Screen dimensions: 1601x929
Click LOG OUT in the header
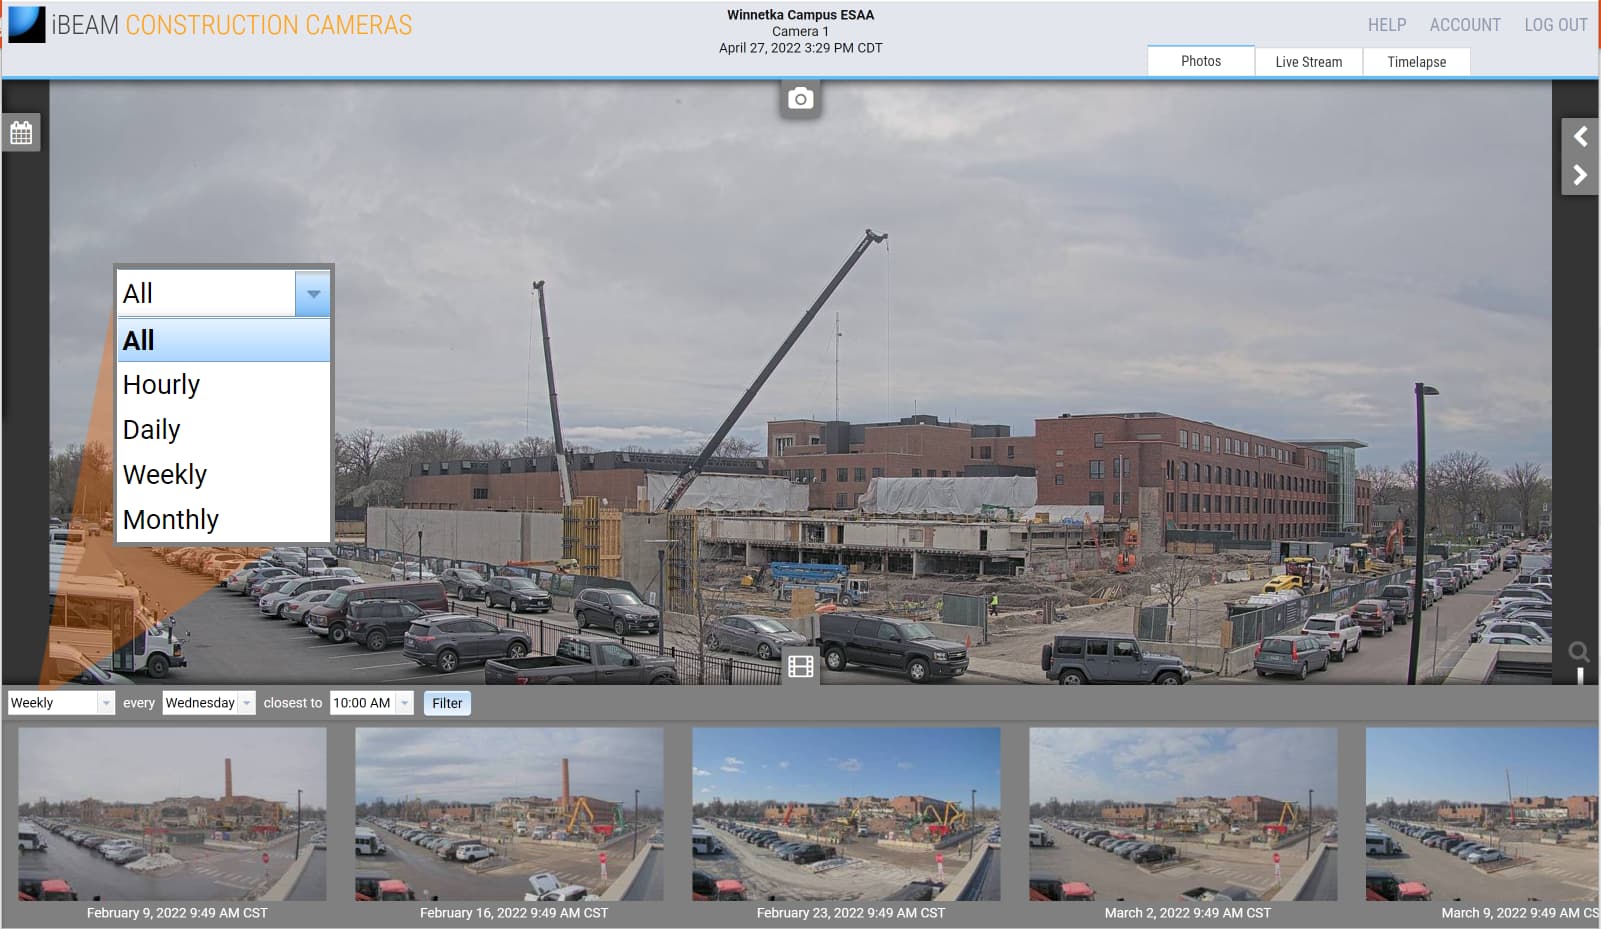[1554, 25]
